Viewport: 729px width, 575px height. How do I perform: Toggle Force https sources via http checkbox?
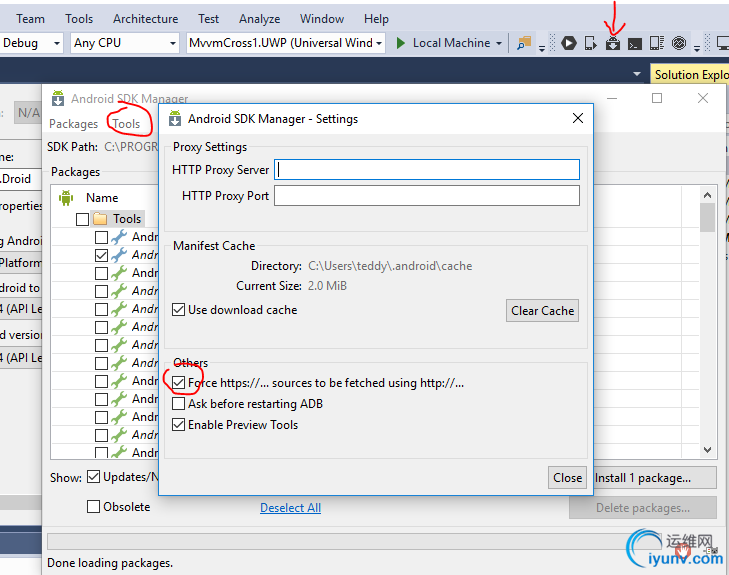(x=179, y=383)
